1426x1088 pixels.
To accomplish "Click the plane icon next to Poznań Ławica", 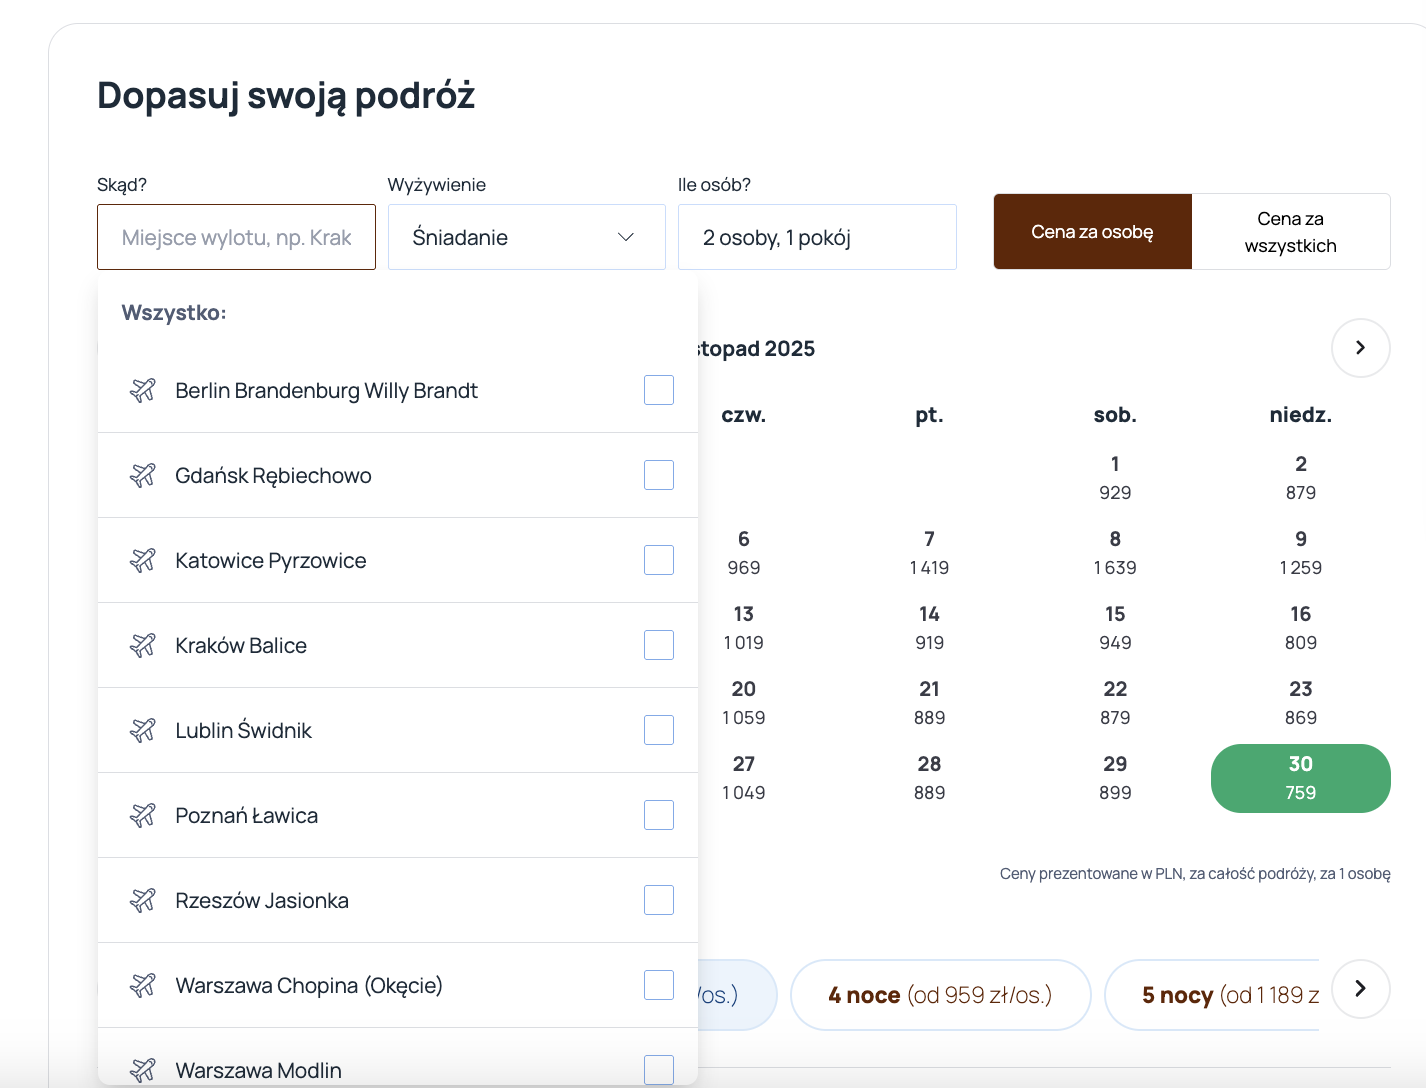I will (x=143, y=815).
